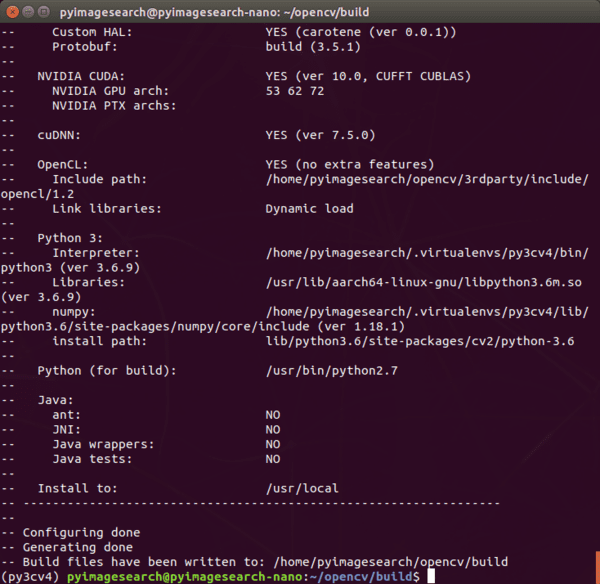This screenshot has width=600, height=584.
Task: Click 'NVIDIA PTX archs:' label
Action: coord(114,106)
